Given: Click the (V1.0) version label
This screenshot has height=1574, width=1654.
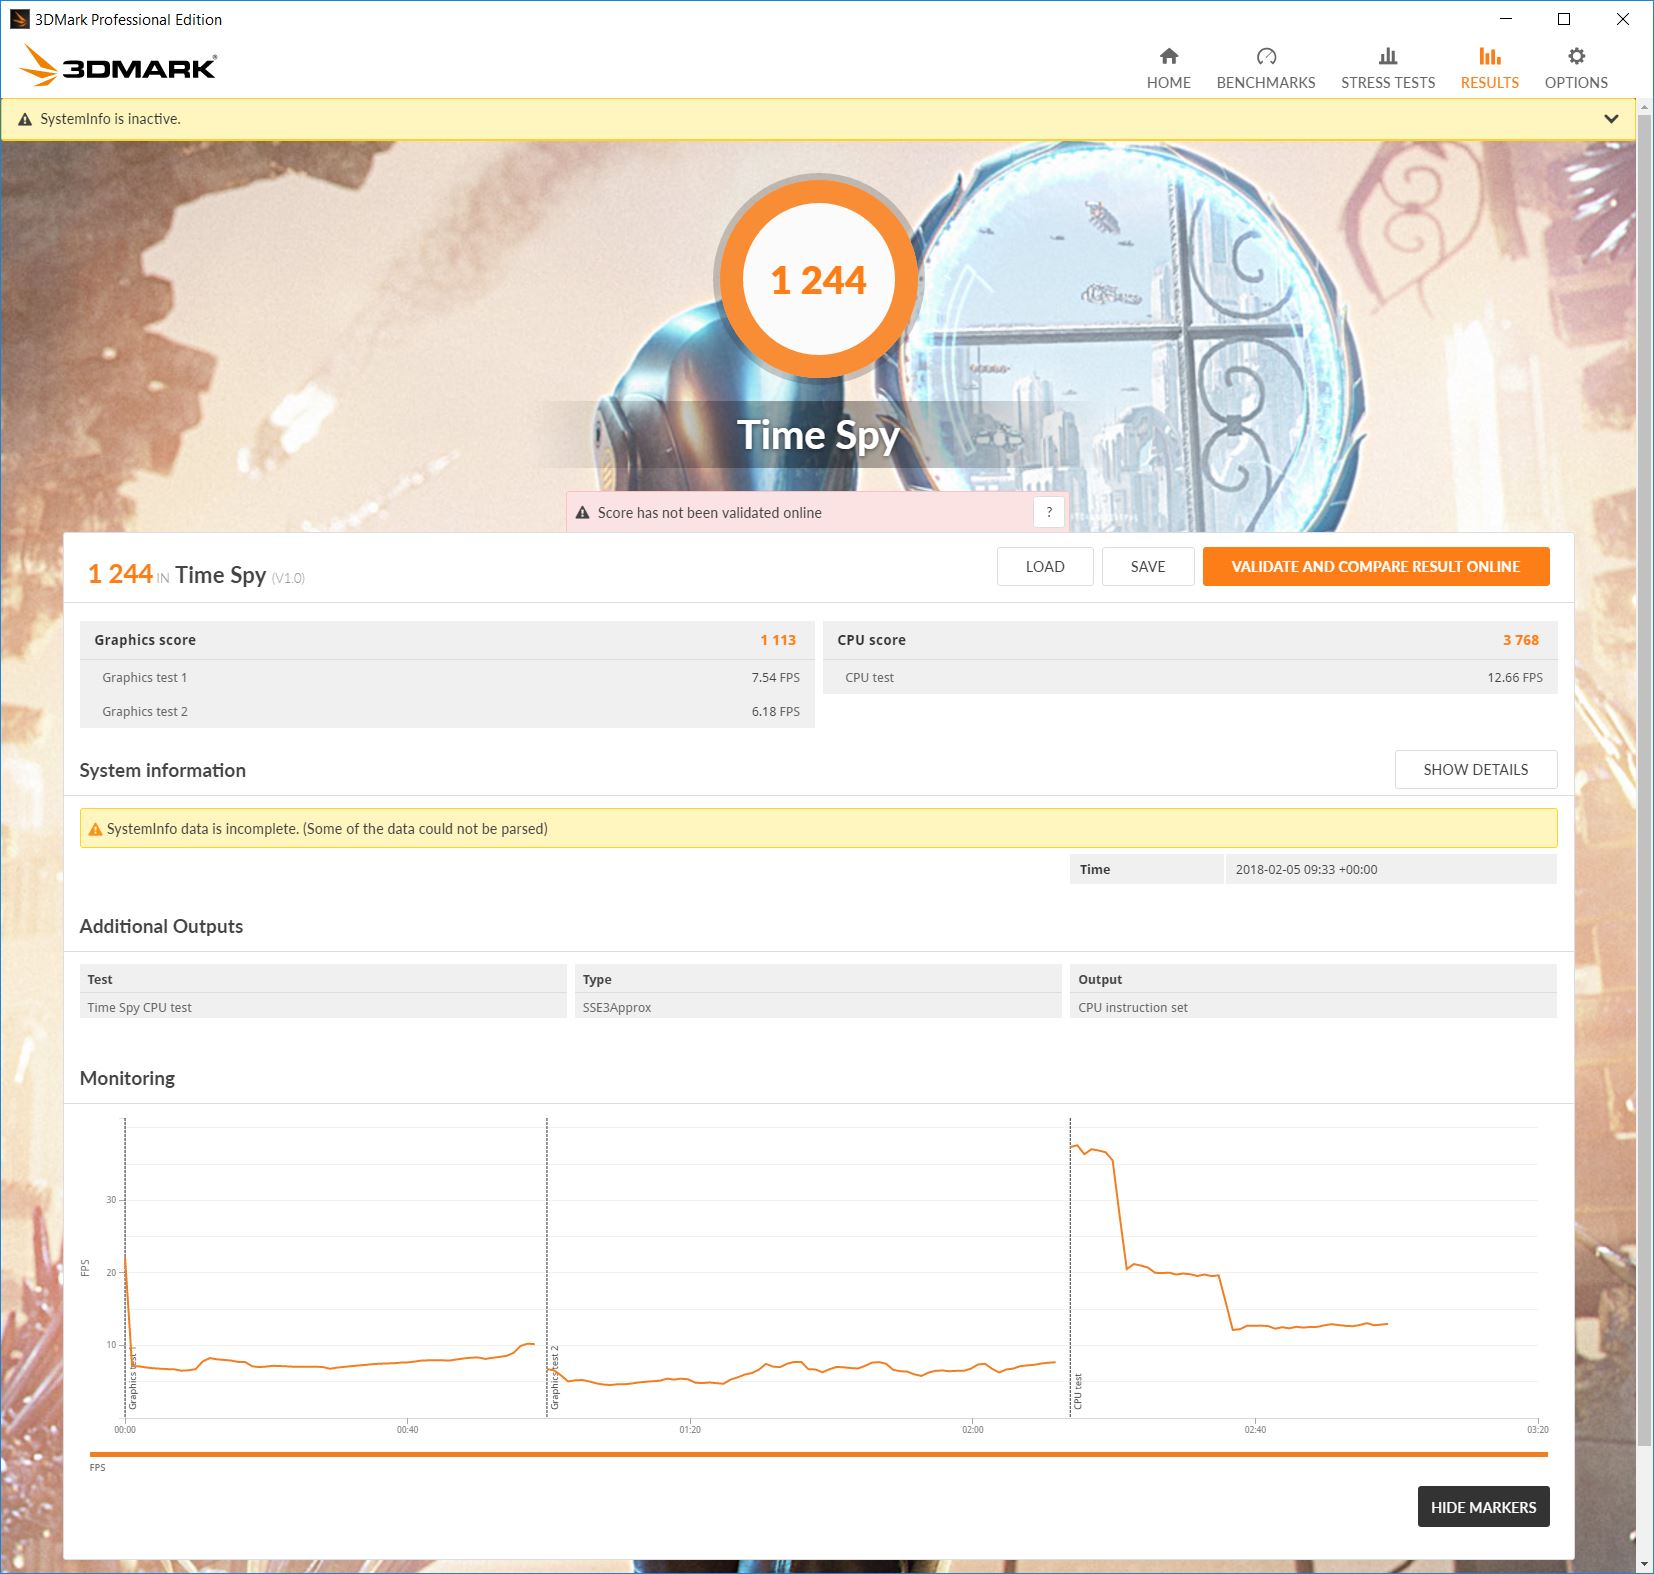Looking at the screenshot, I should [x=288, y=578].
